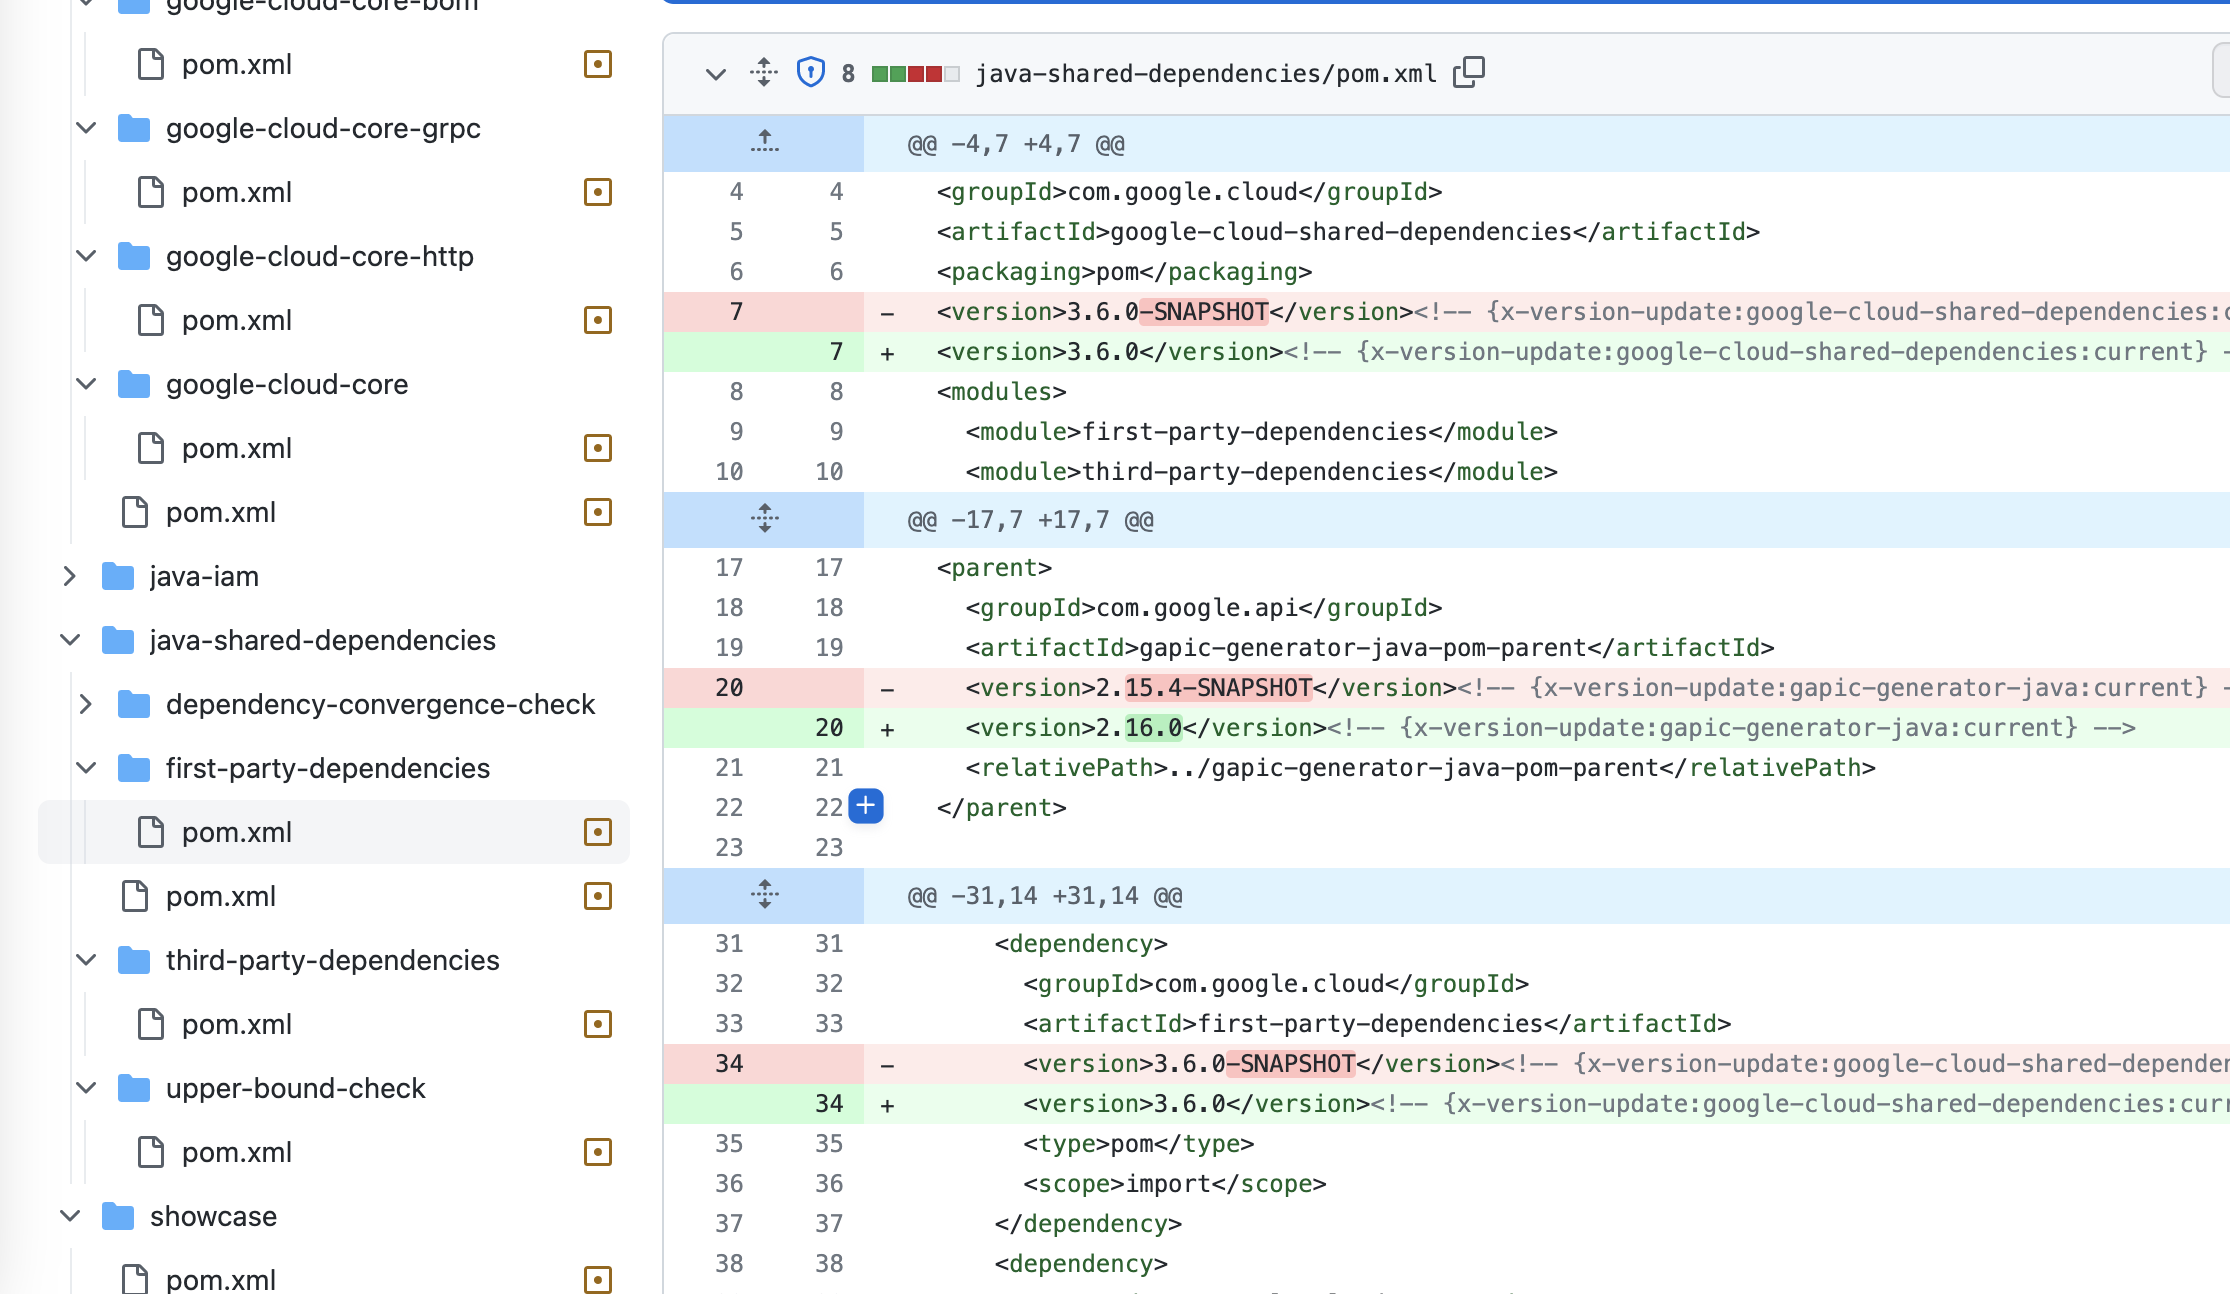Expand dependency-convergence-check folder

86,704
